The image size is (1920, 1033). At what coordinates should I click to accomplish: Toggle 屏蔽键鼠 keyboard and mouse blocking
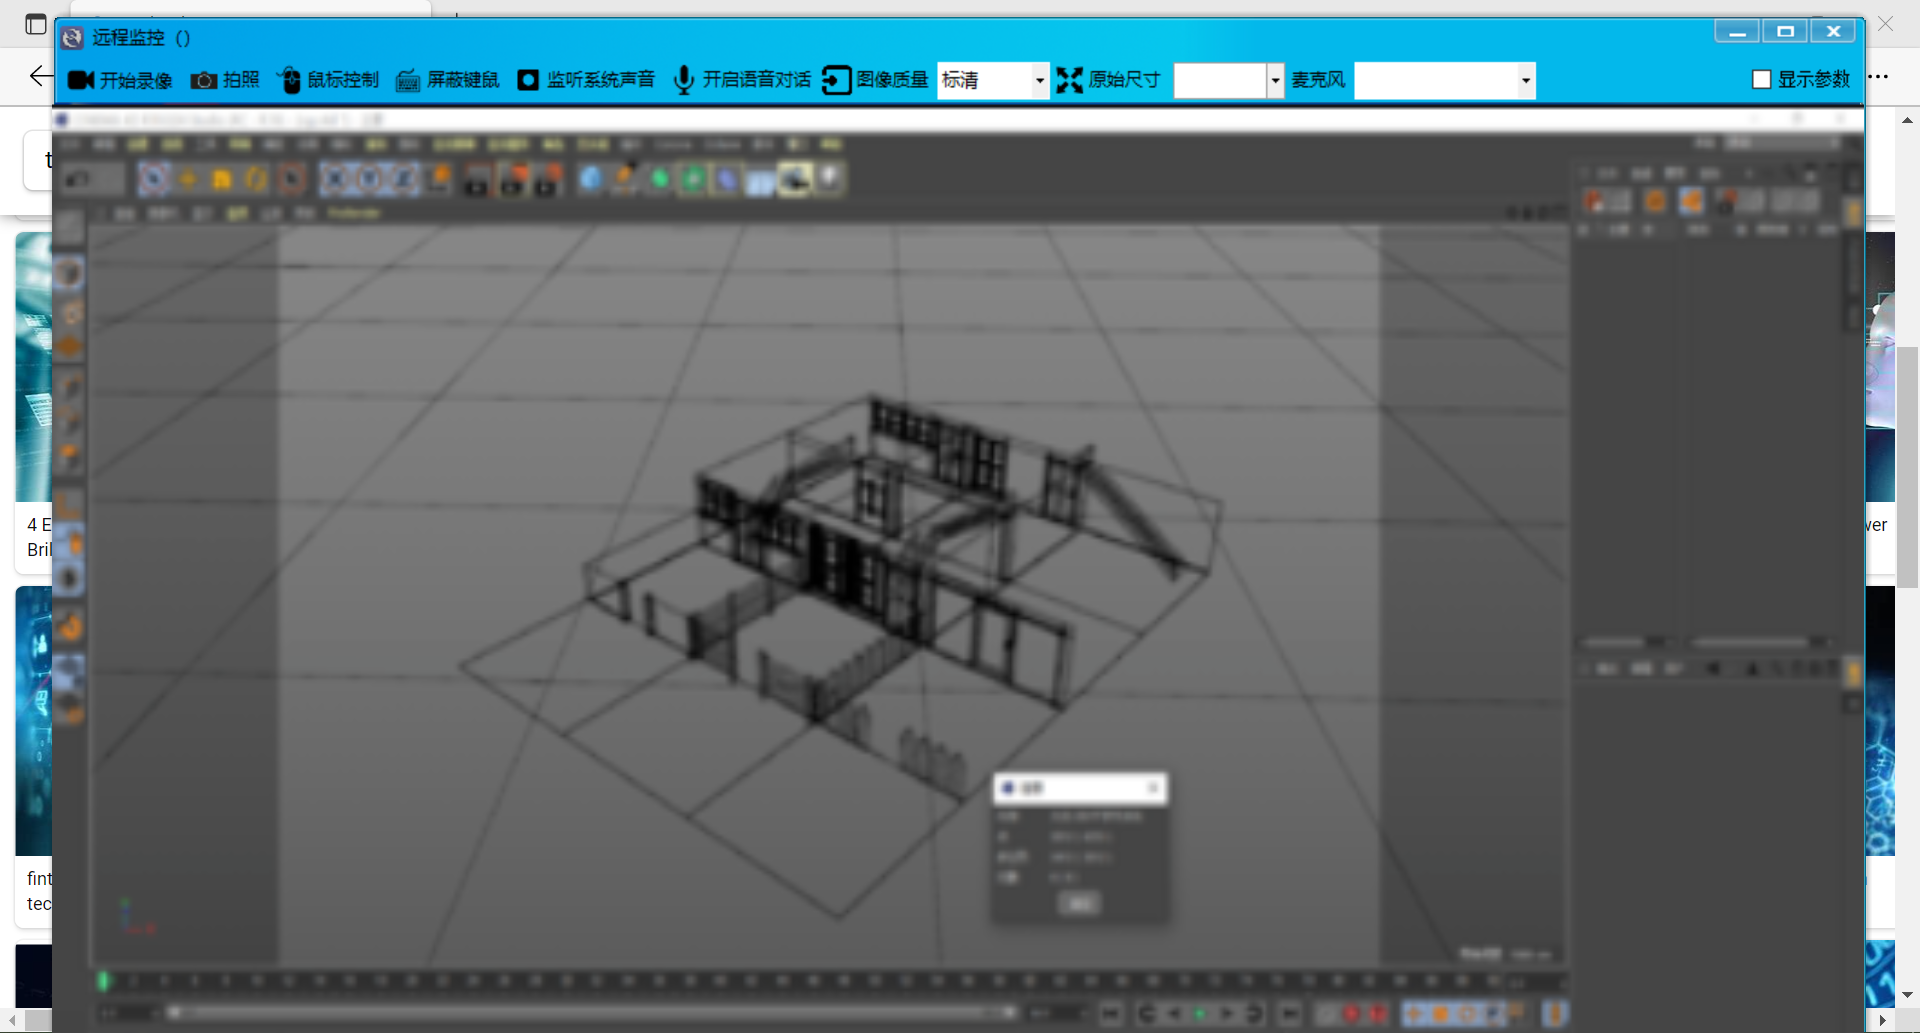pos(408,80)
